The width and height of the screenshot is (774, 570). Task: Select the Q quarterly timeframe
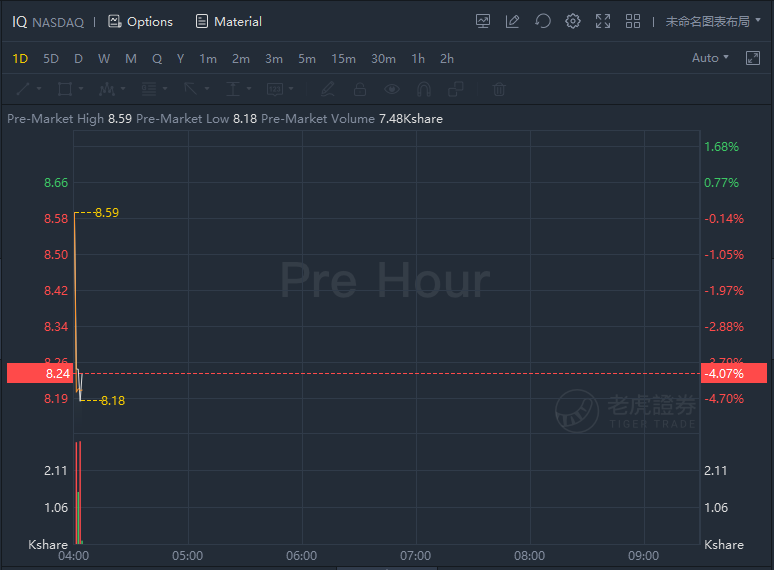point(157,59)
